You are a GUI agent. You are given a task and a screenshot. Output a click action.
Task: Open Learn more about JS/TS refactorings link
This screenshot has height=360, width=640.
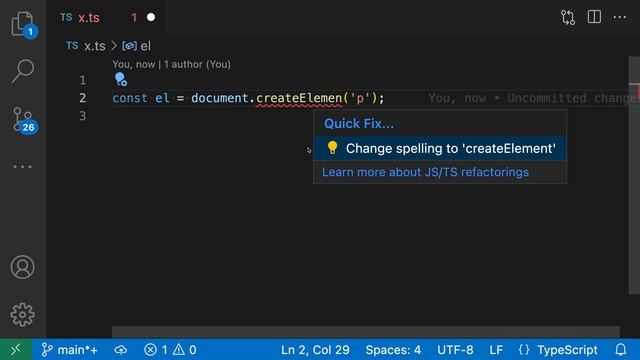425,172
